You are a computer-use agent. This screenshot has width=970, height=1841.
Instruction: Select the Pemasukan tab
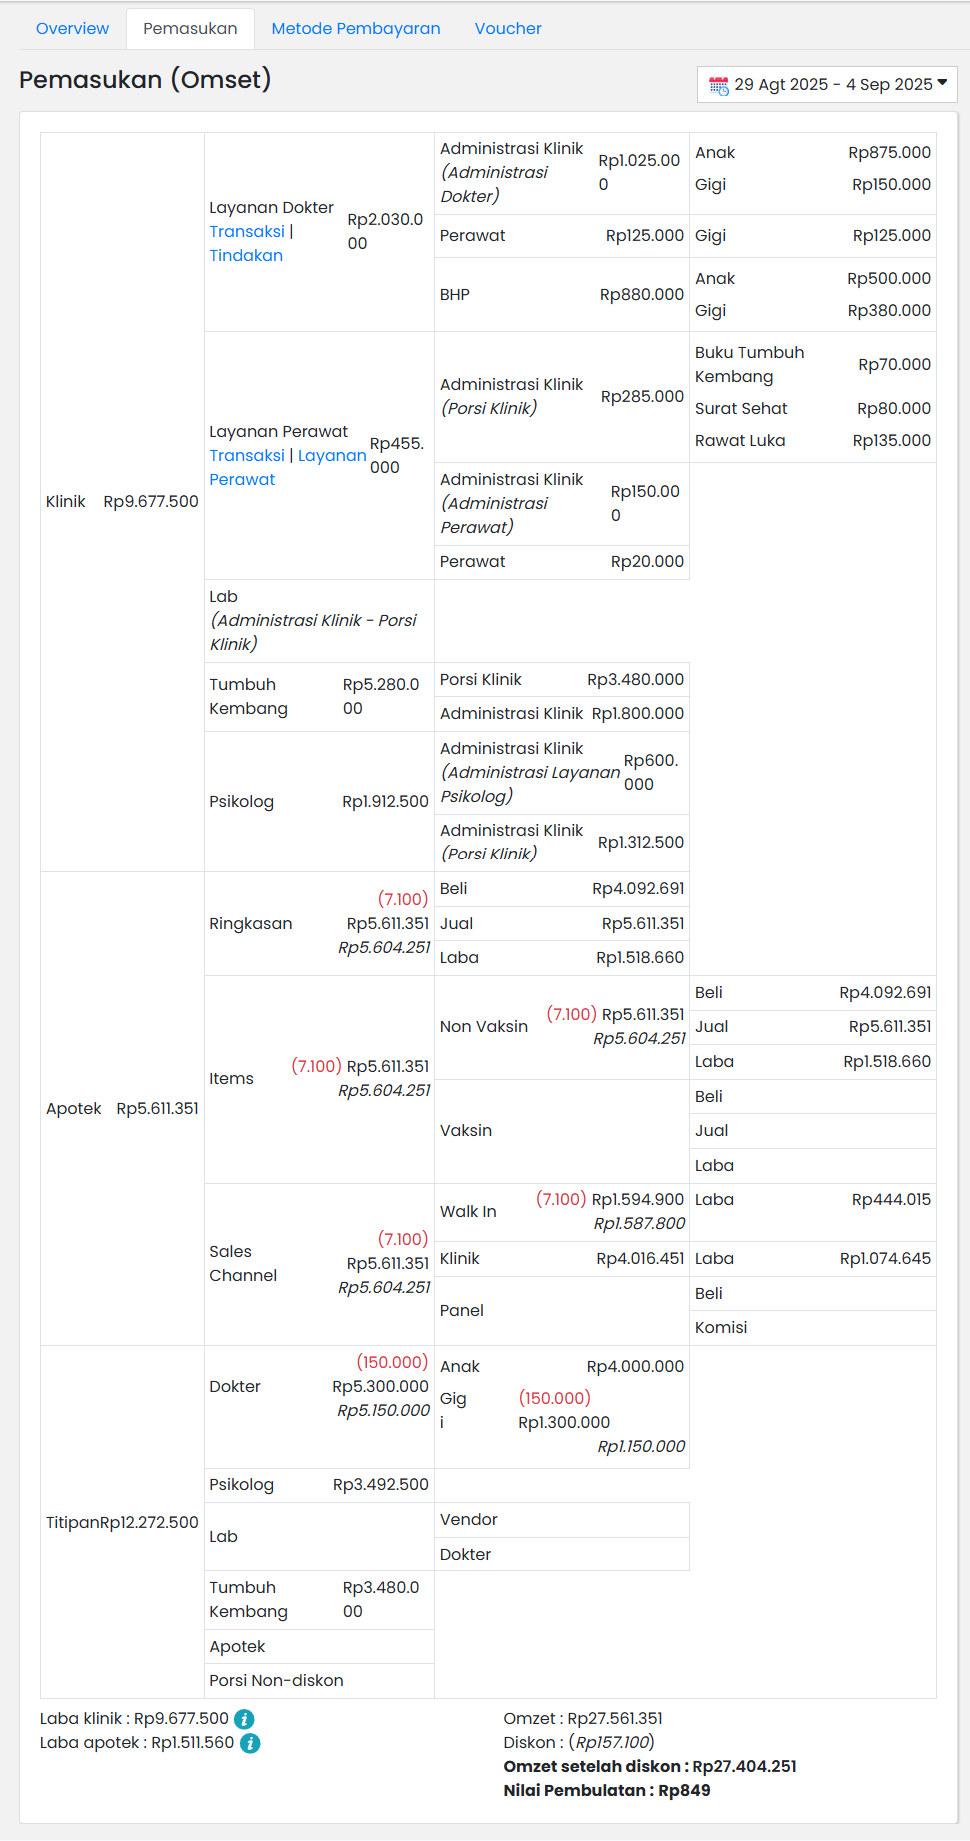point(190,28)
